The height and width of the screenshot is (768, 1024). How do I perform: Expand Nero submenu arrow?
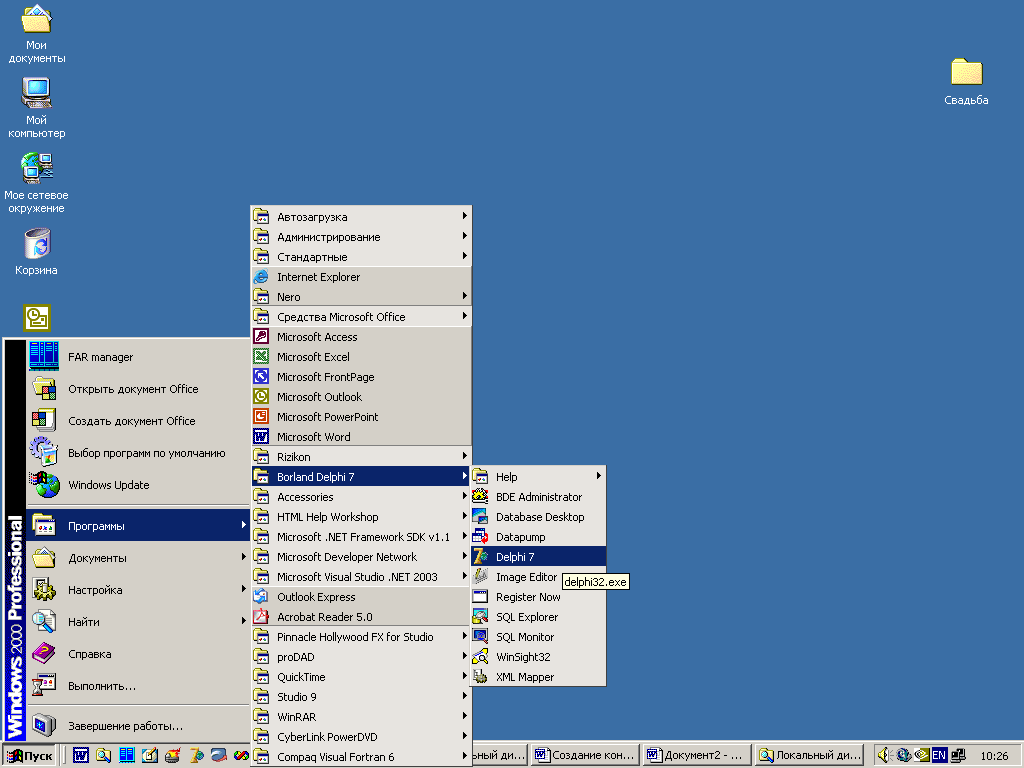click(x=464, y=296)
